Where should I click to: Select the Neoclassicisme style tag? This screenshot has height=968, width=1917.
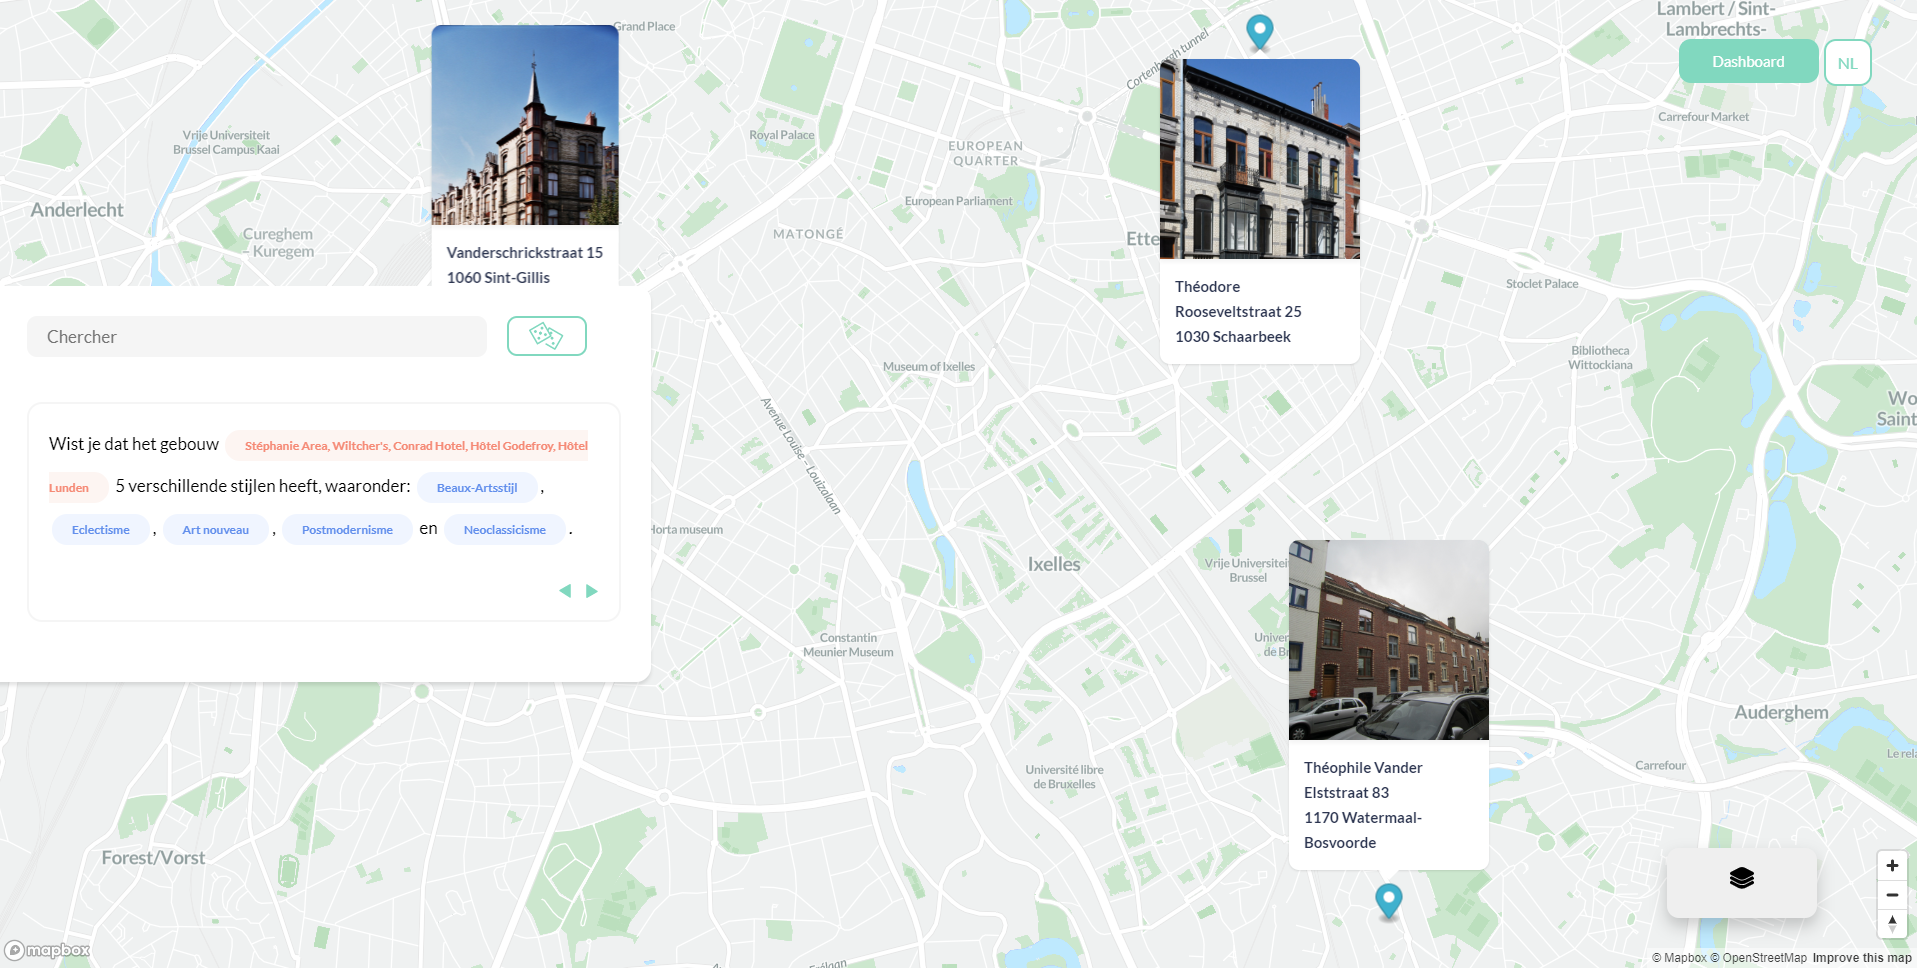coord(505,530)
